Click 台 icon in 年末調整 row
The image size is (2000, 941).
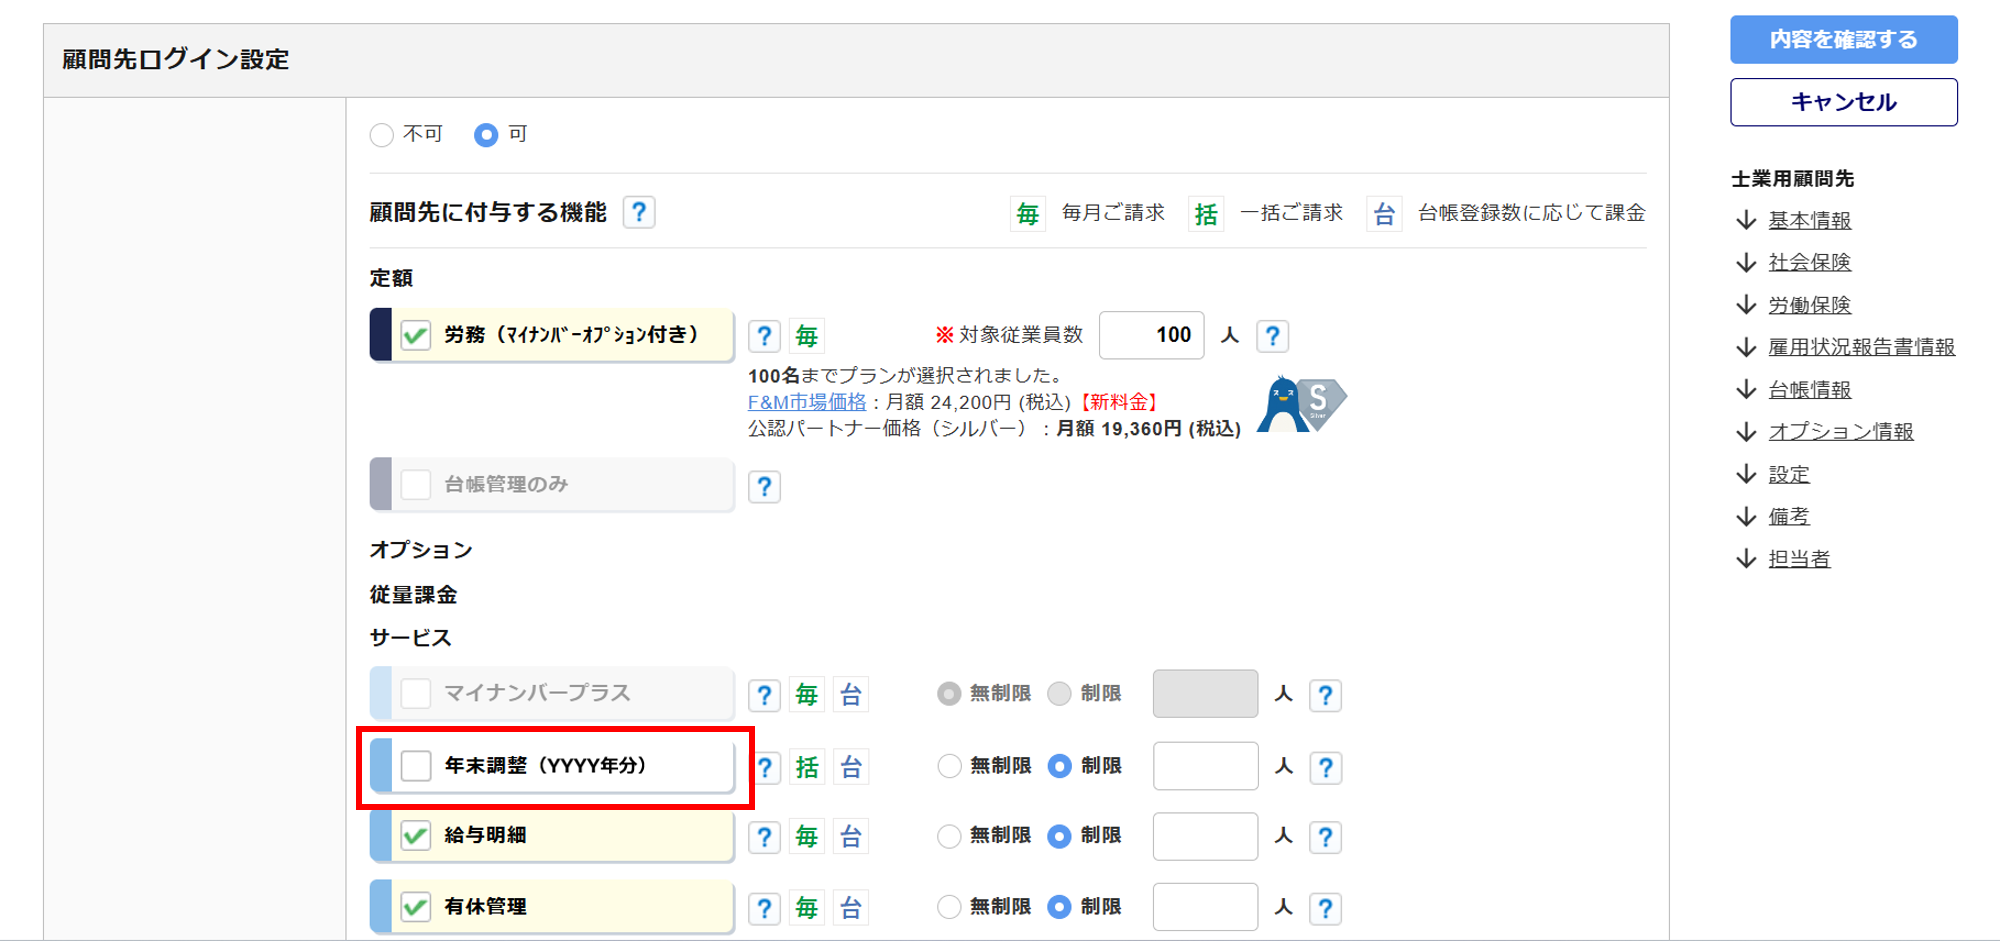pos(851,767)
